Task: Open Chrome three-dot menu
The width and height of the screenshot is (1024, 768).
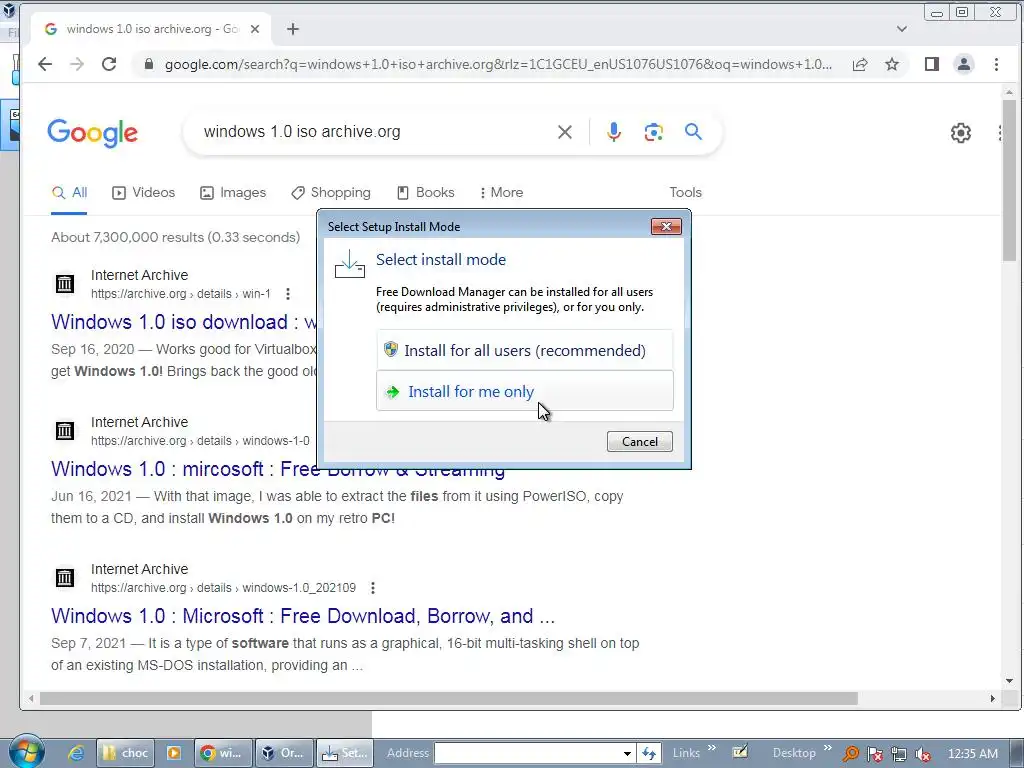Action: [x=996, y=64]
